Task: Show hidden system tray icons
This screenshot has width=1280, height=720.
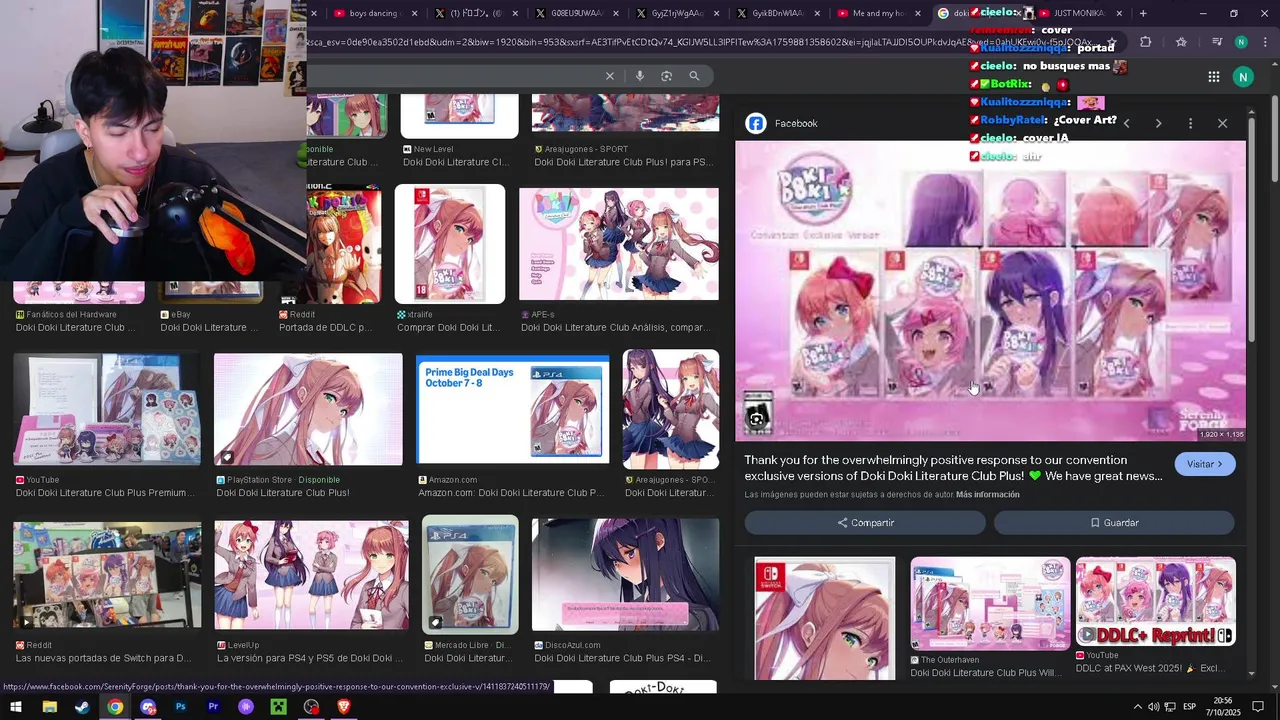Action: (x=1137, y=707)
